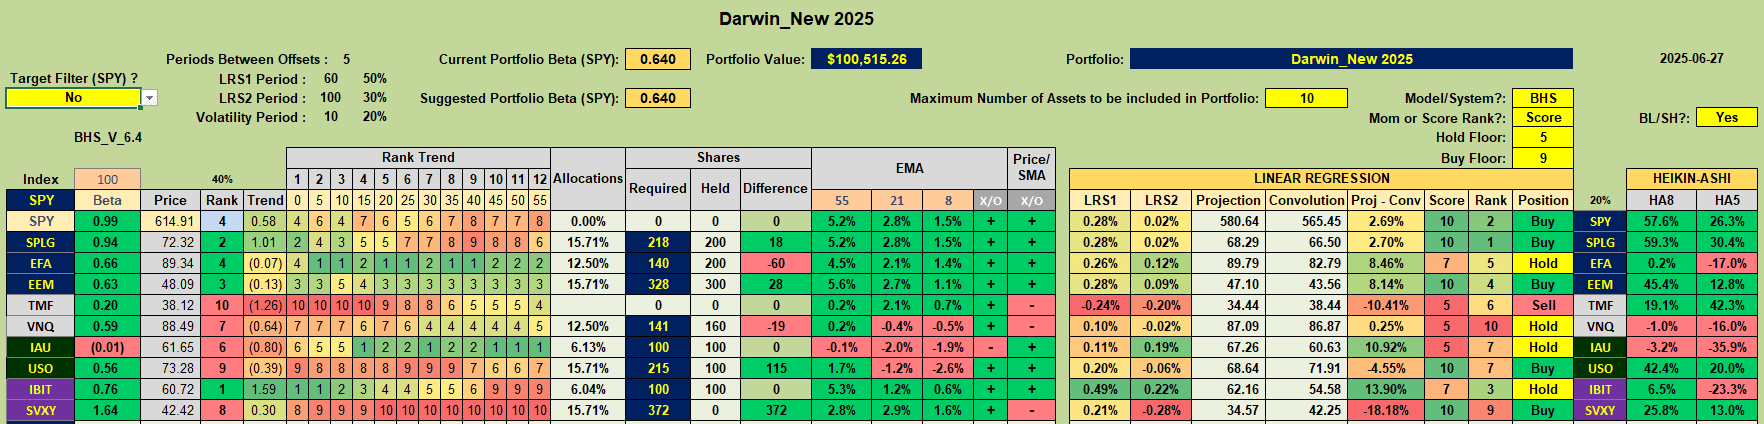Select the Current Portfolio Beta value cell
This screenshot has width=1764, height=424.
tap(658, 59)
